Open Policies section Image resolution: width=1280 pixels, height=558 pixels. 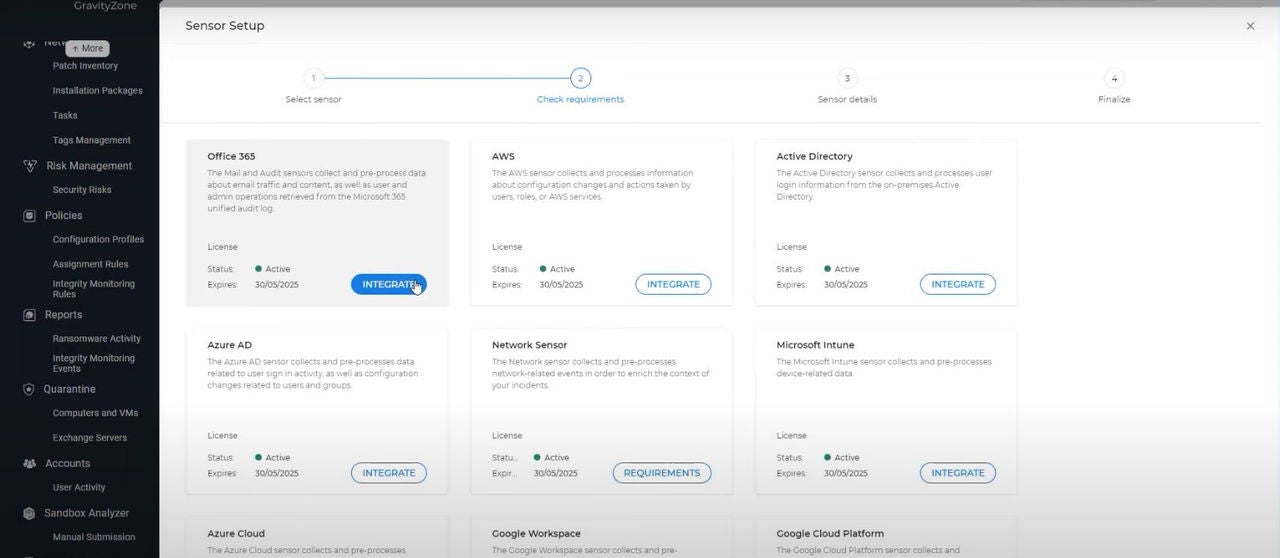point(63,216)
